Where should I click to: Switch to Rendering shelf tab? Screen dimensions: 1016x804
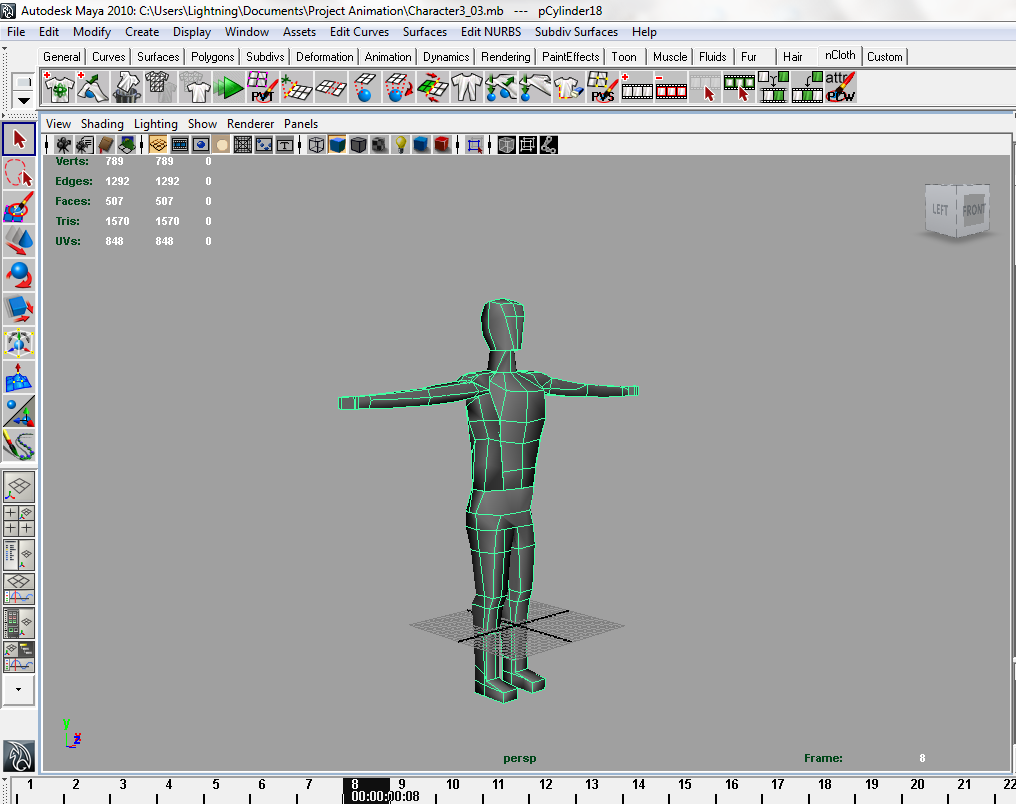click(505, 57)
